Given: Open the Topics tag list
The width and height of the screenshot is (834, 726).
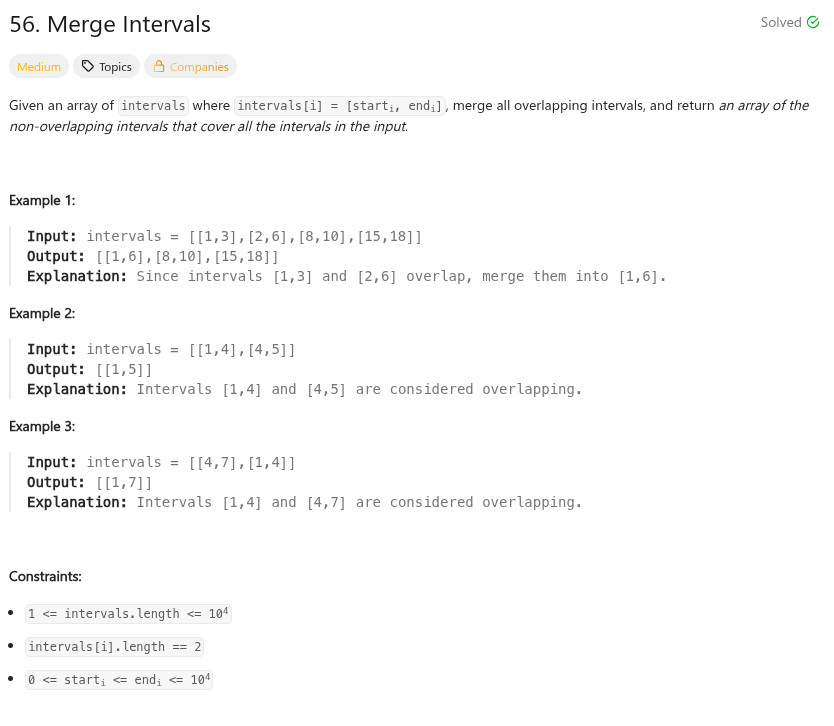Looking at the screenshot, I should point(107,67).
